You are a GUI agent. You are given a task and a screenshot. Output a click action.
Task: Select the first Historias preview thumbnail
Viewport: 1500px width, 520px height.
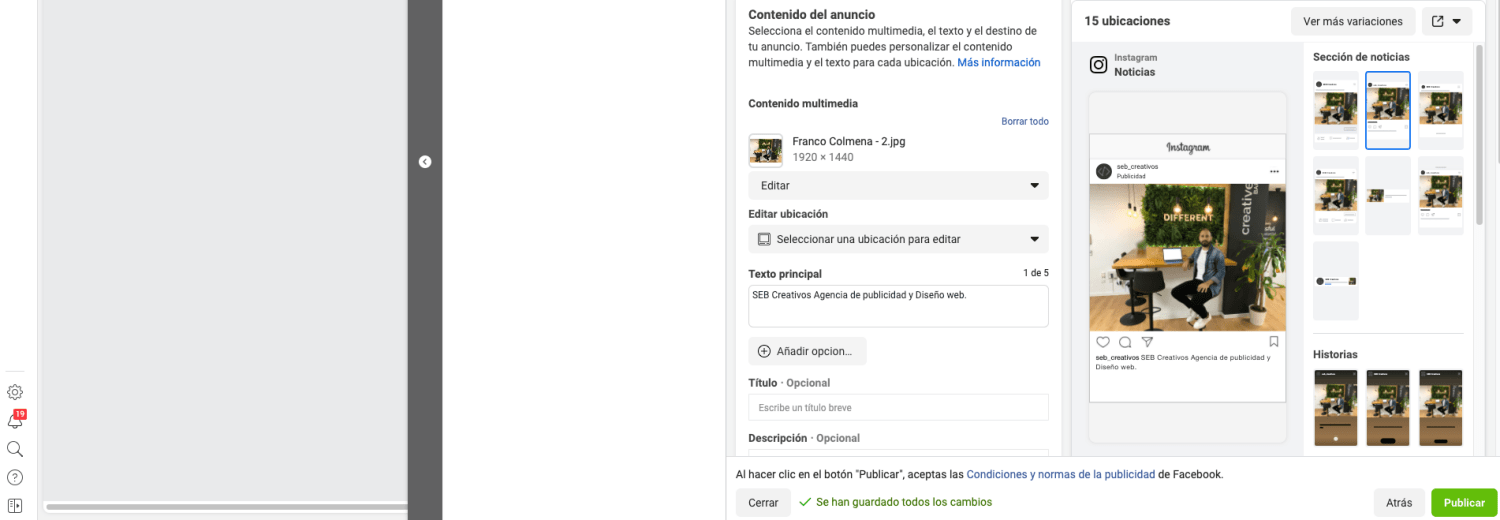1335,407
